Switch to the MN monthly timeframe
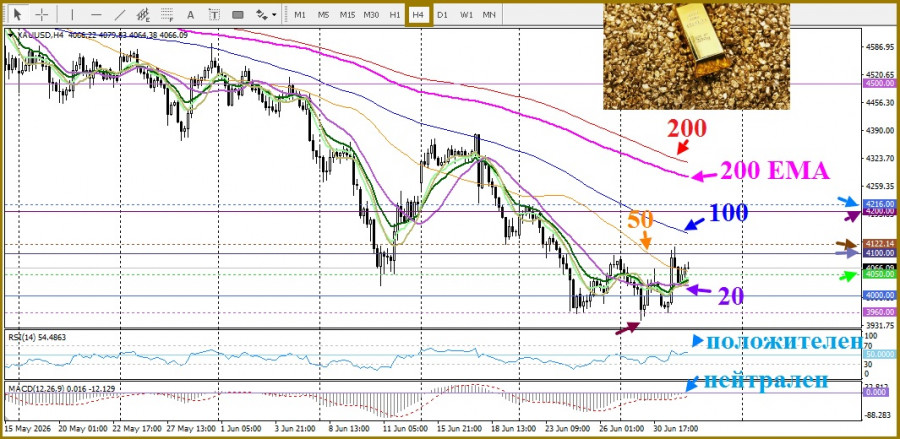This screenshot has width=900, height=439. pyautogui.click(x=489, y=14)
